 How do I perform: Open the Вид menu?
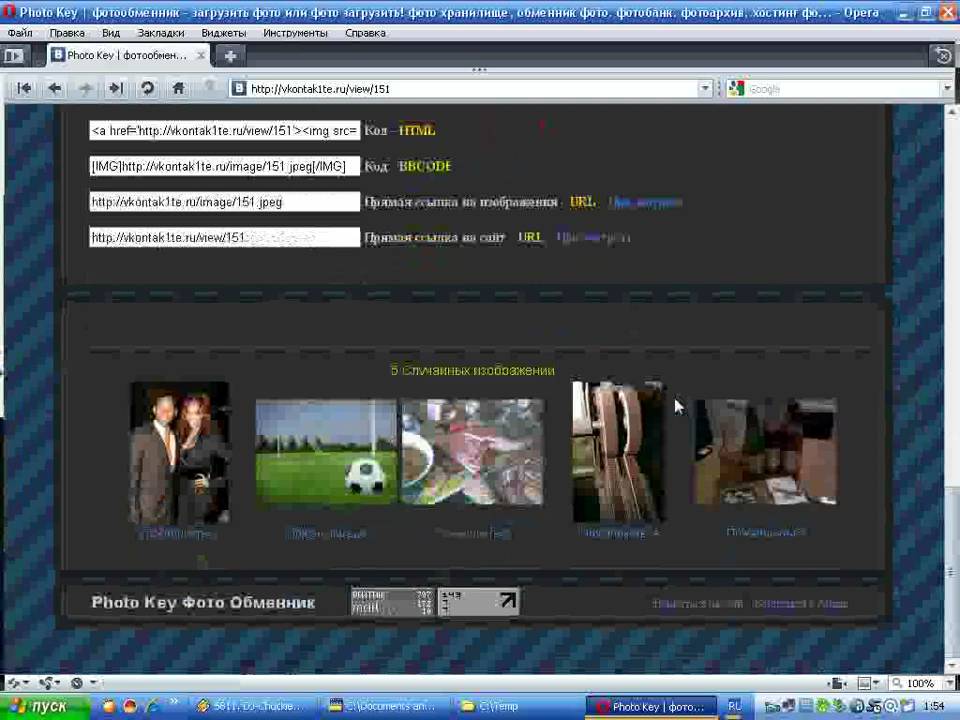[x=111, y=33]
